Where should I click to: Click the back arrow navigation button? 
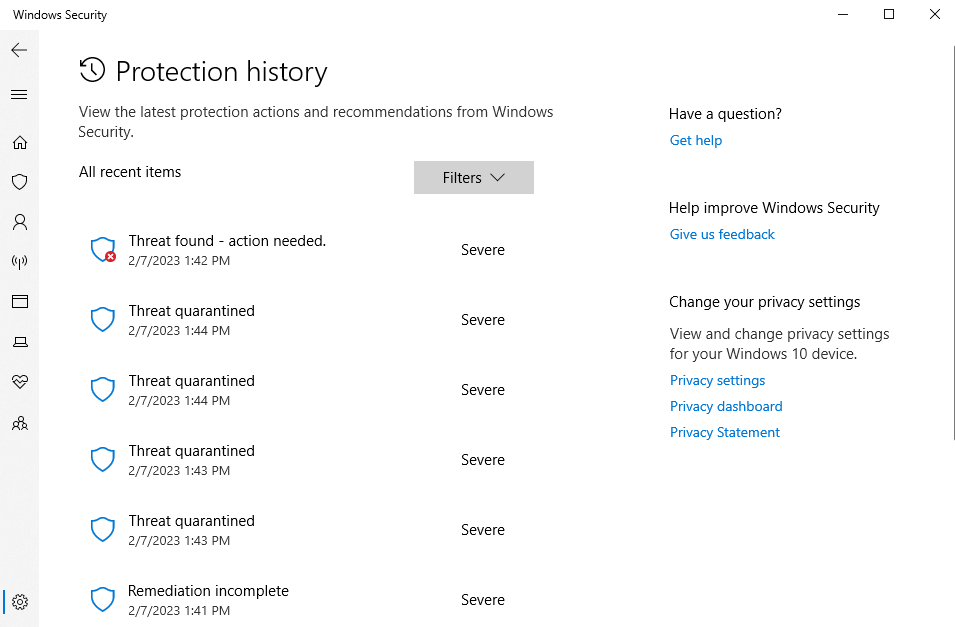[x=19, y=49]
